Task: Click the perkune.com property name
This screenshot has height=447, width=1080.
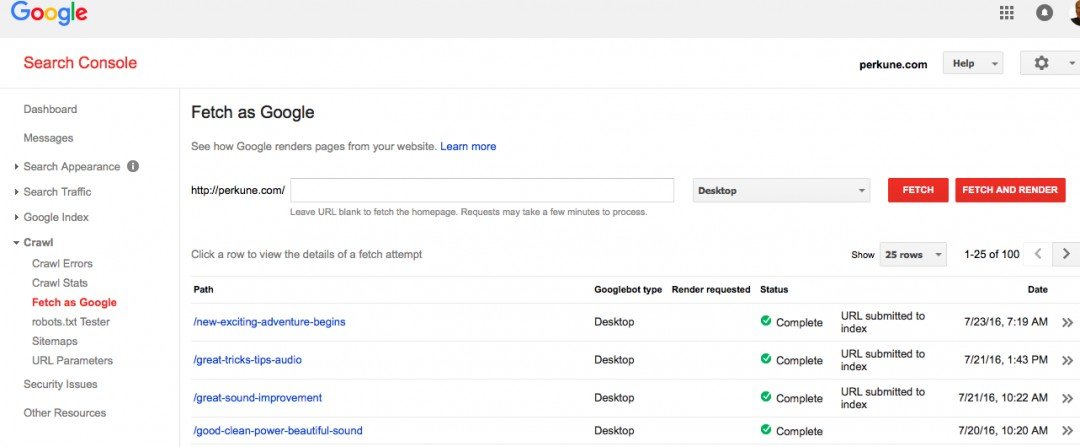Action: point(893,65)
